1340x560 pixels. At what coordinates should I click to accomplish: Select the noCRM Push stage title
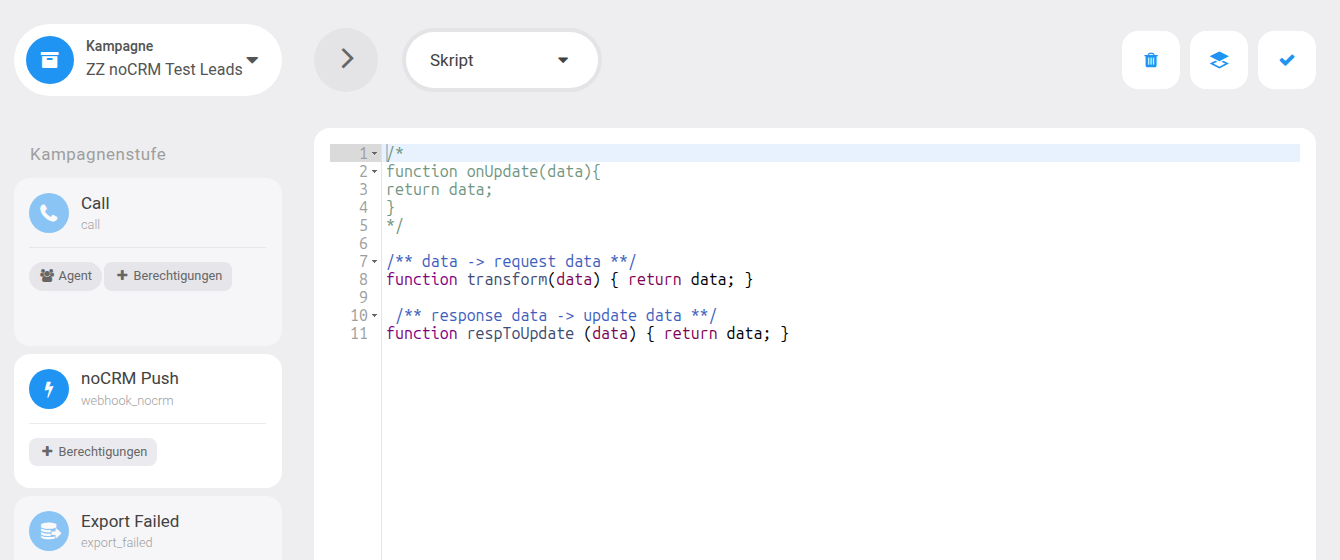click(130, 378)
